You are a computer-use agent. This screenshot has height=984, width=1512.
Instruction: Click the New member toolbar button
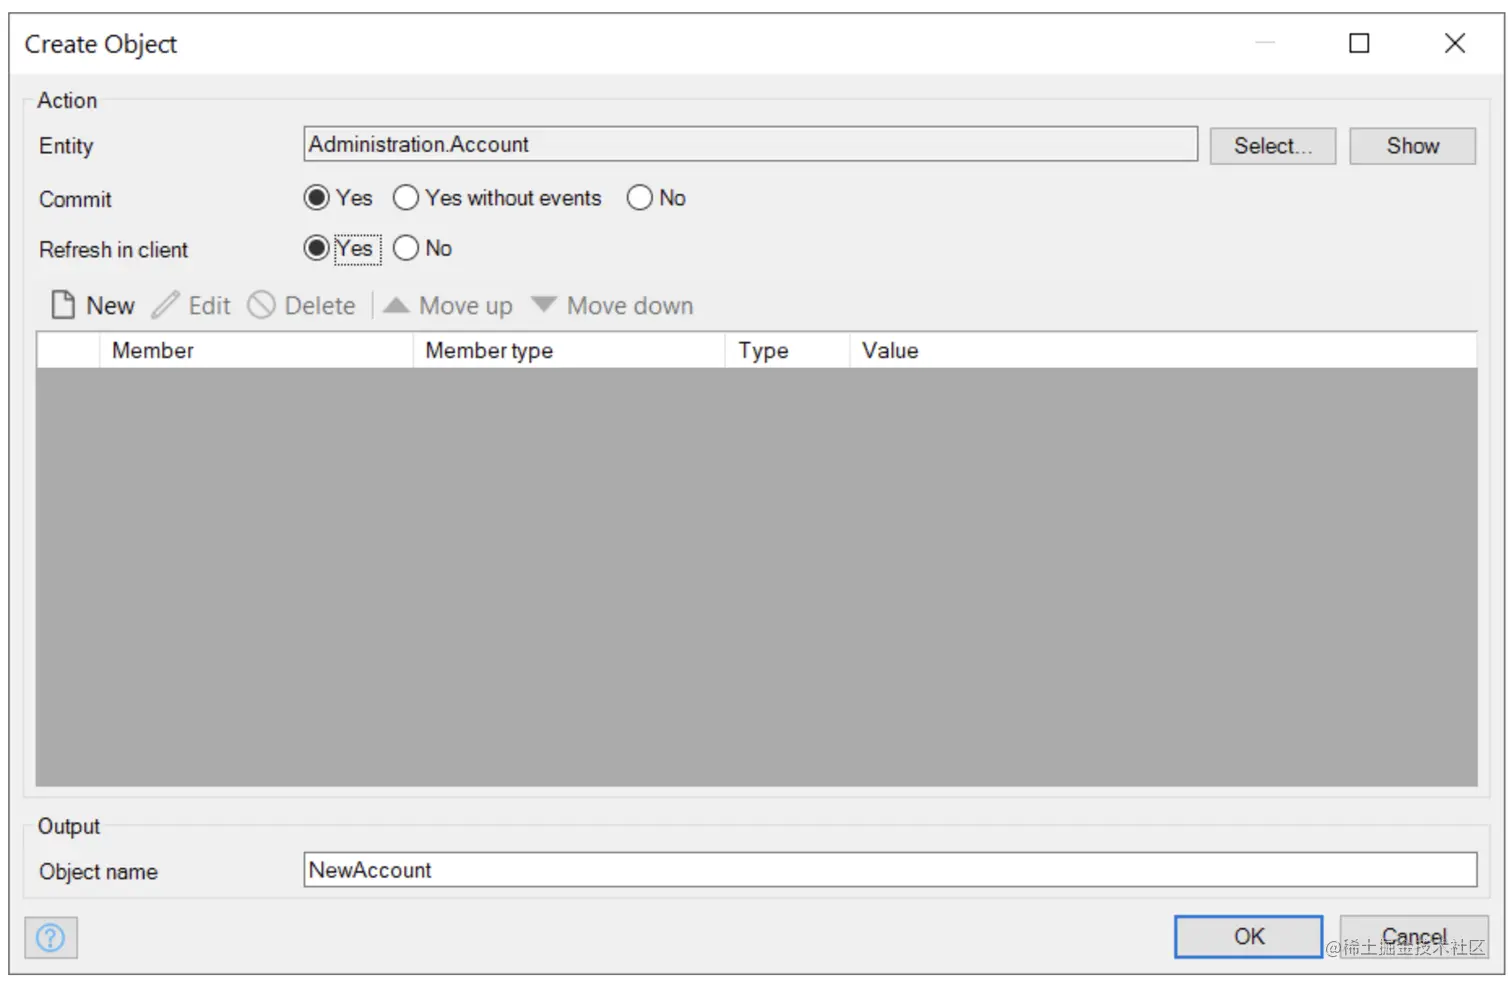click(93, 305)
